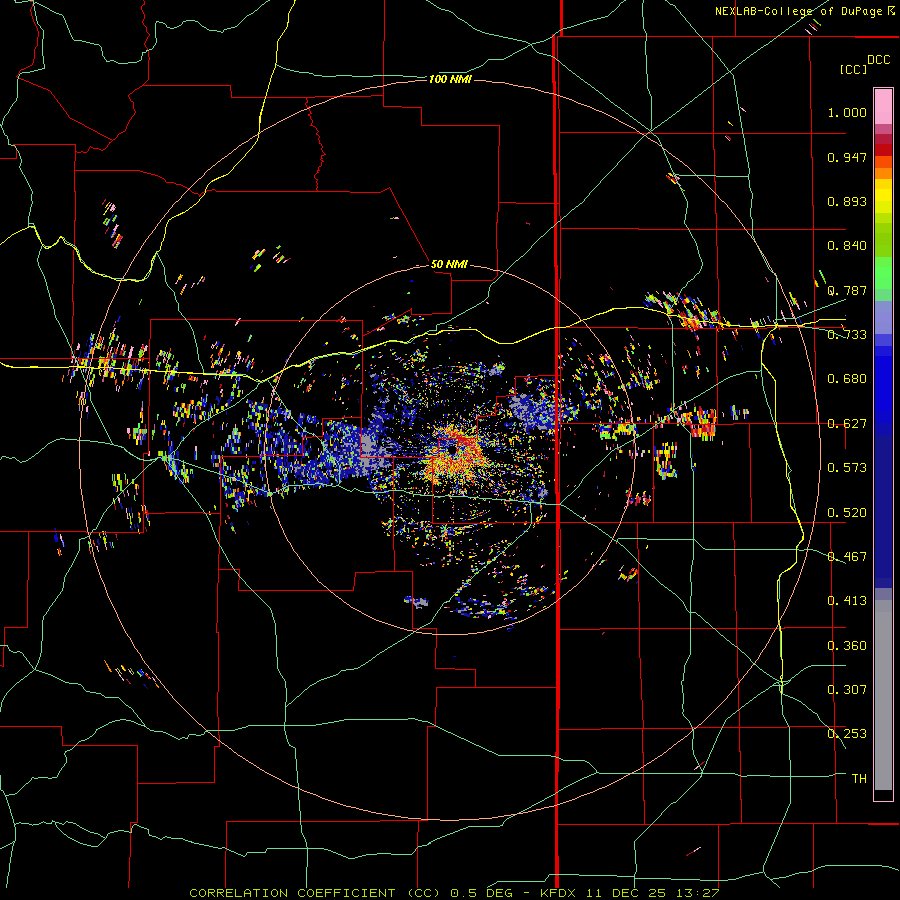This screenshot has height=900, width=900.
Task: Select the 0.573 scale value
Action: (847, 468)
